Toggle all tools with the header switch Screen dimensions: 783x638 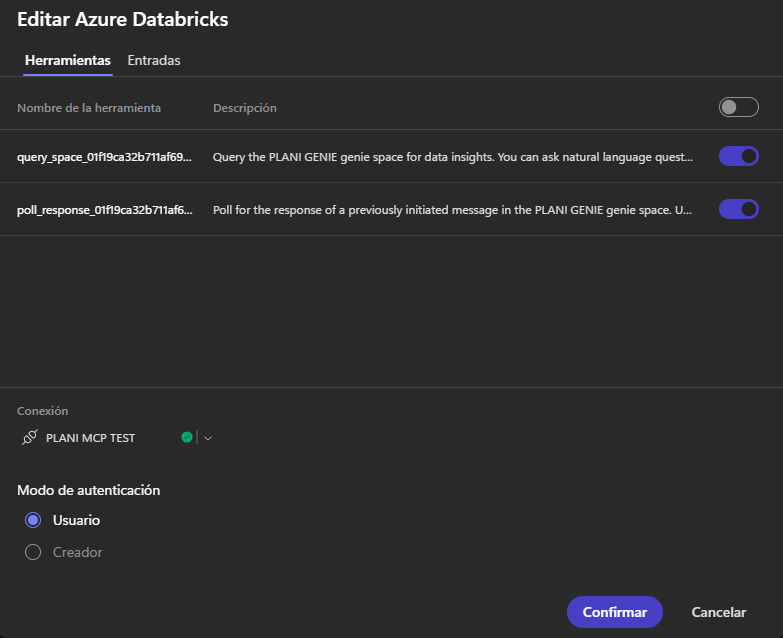739,107
